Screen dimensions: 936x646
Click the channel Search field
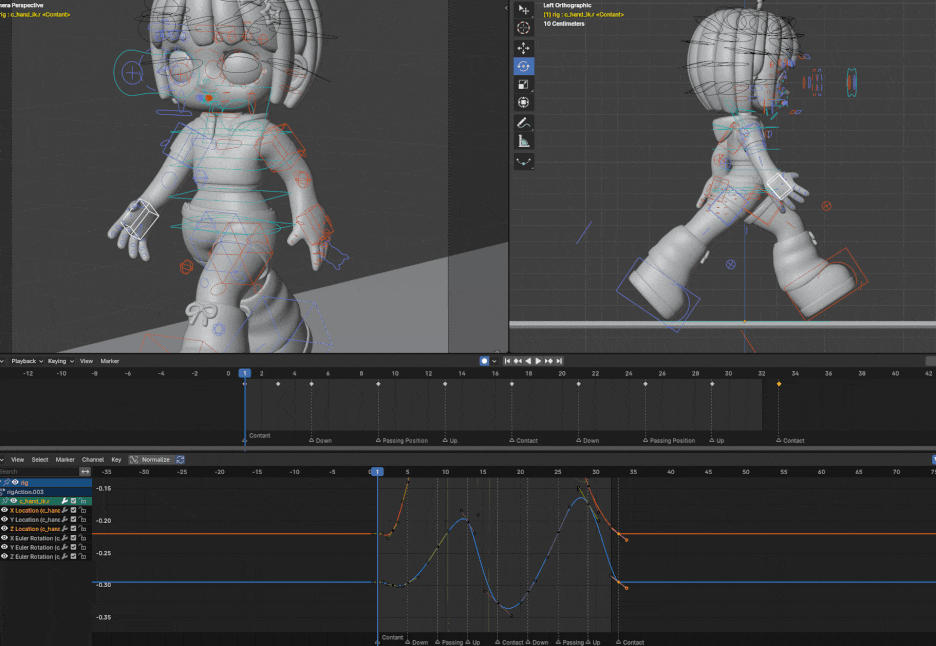click(x=39, y=472)
